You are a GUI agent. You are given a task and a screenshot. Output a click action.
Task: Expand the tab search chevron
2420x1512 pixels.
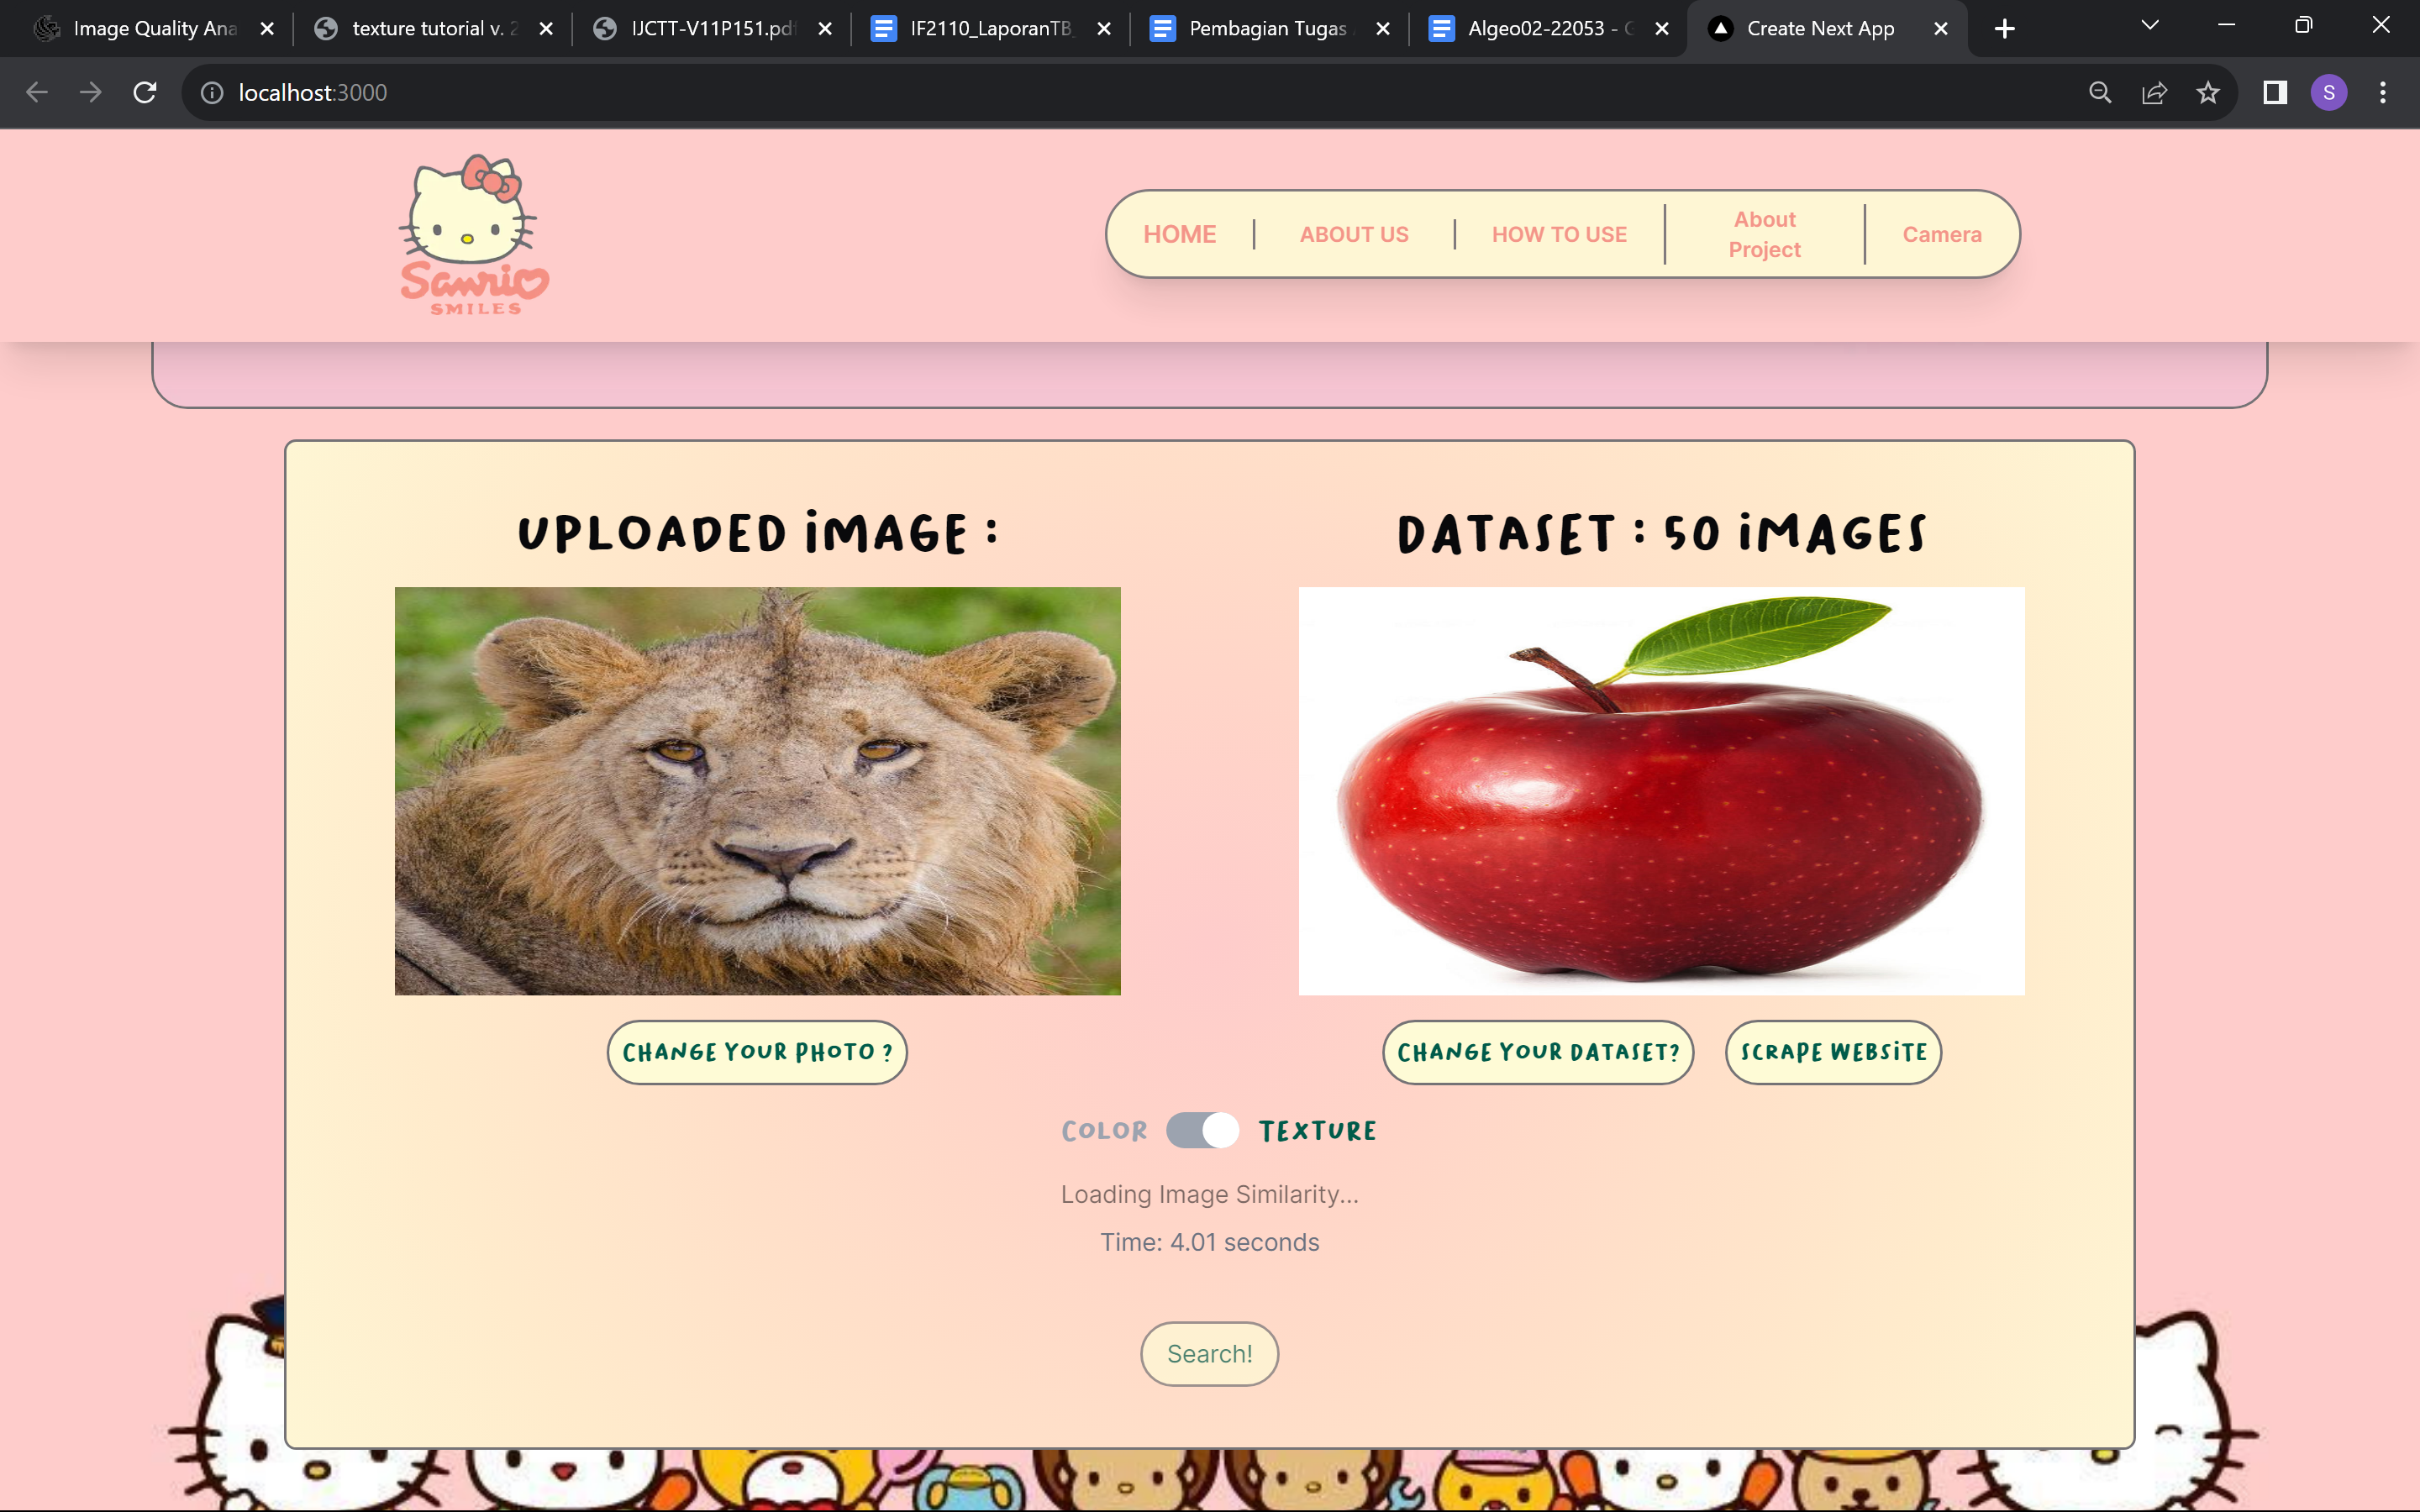point(2150,25)
